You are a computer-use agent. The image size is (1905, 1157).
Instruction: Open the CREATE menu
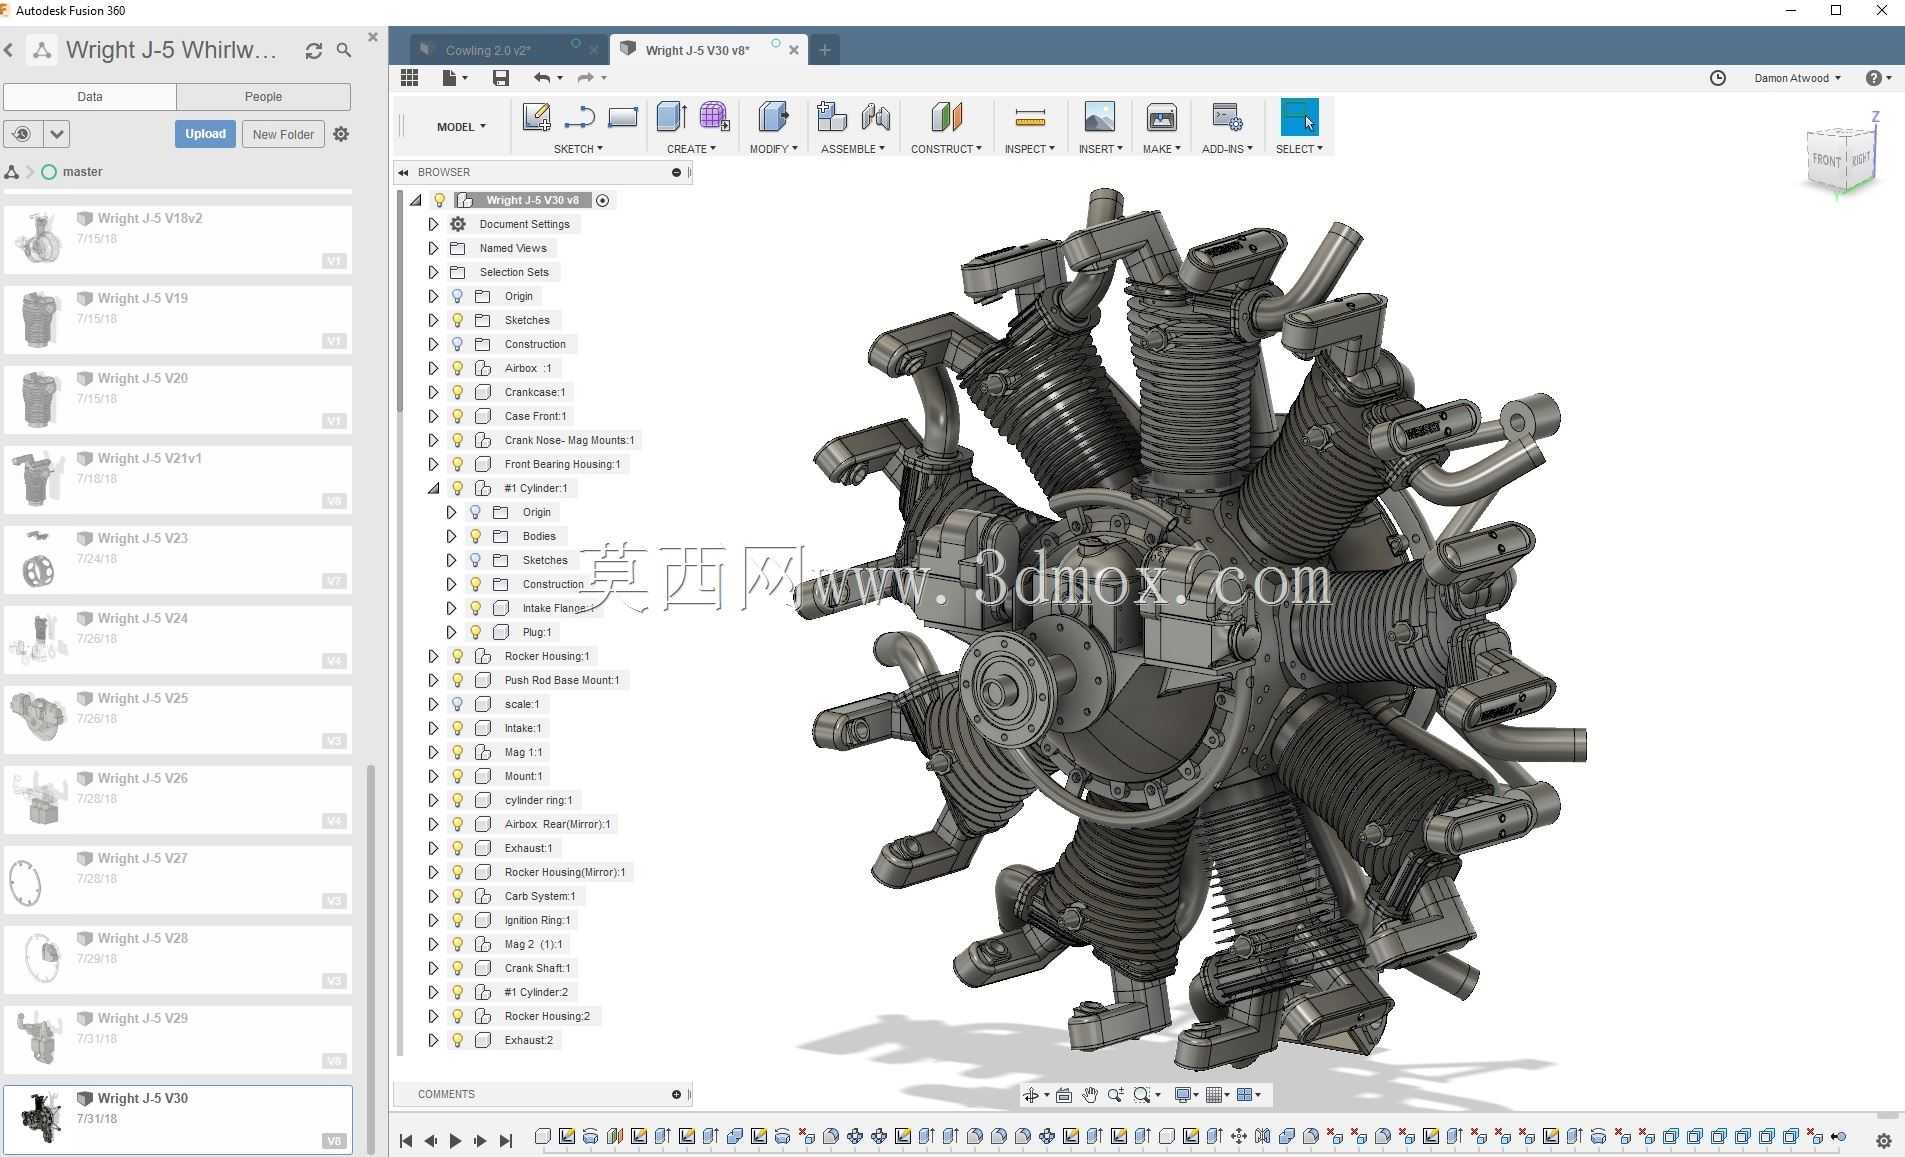coord(691,149)
